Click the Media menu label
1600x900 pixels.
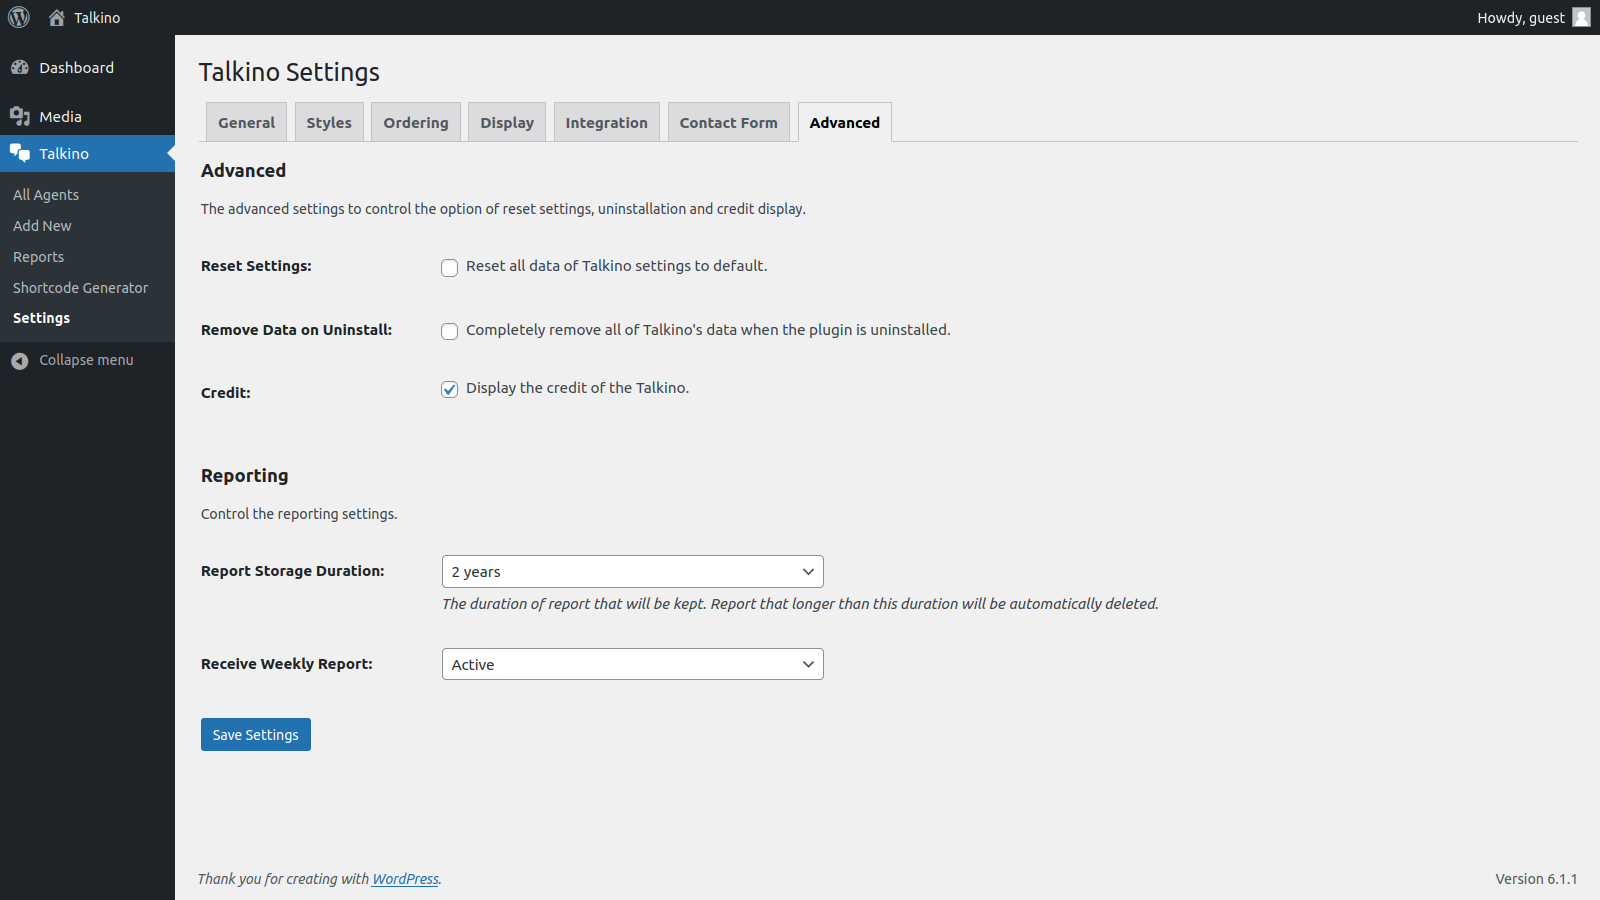(x=61, y=117)
